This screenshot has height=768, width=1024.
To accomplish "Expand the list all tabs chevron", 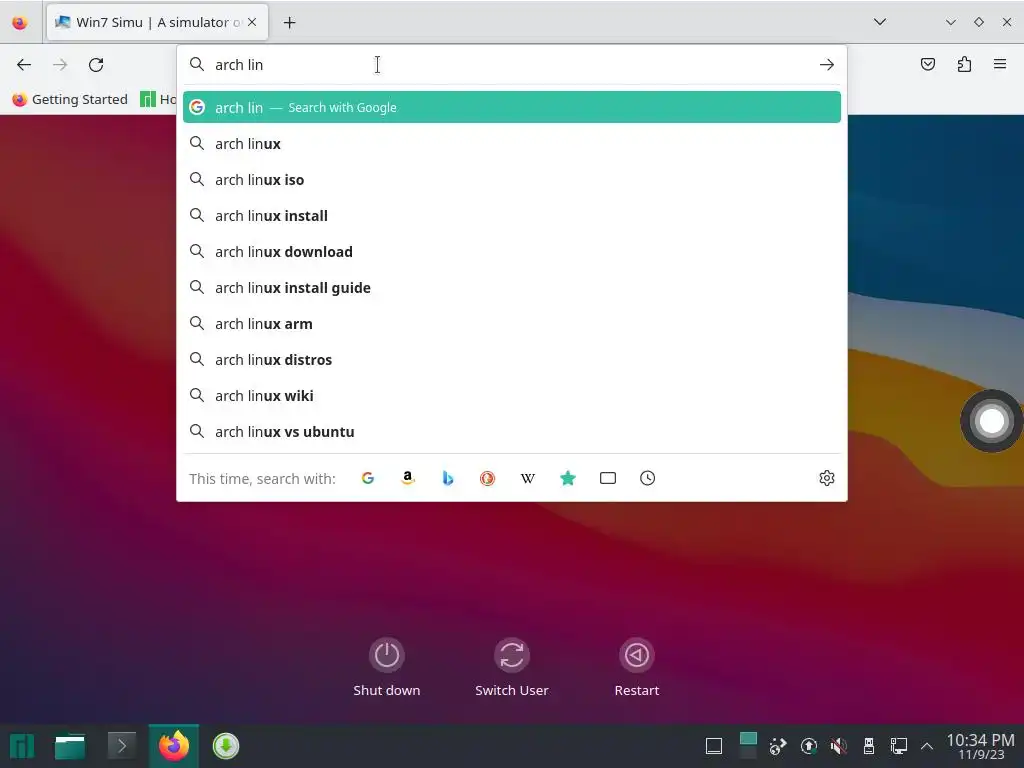I will click(880, 22).
